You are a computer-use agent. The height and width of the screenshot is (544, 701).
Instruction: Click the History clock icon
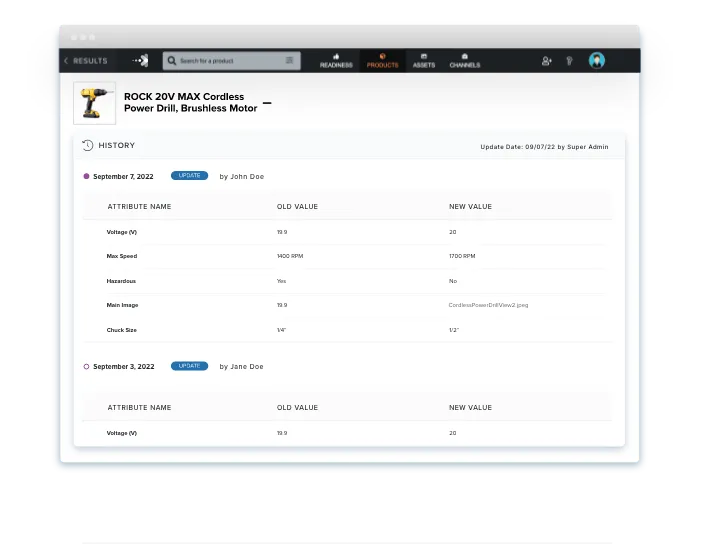click(x=88, y=145)
